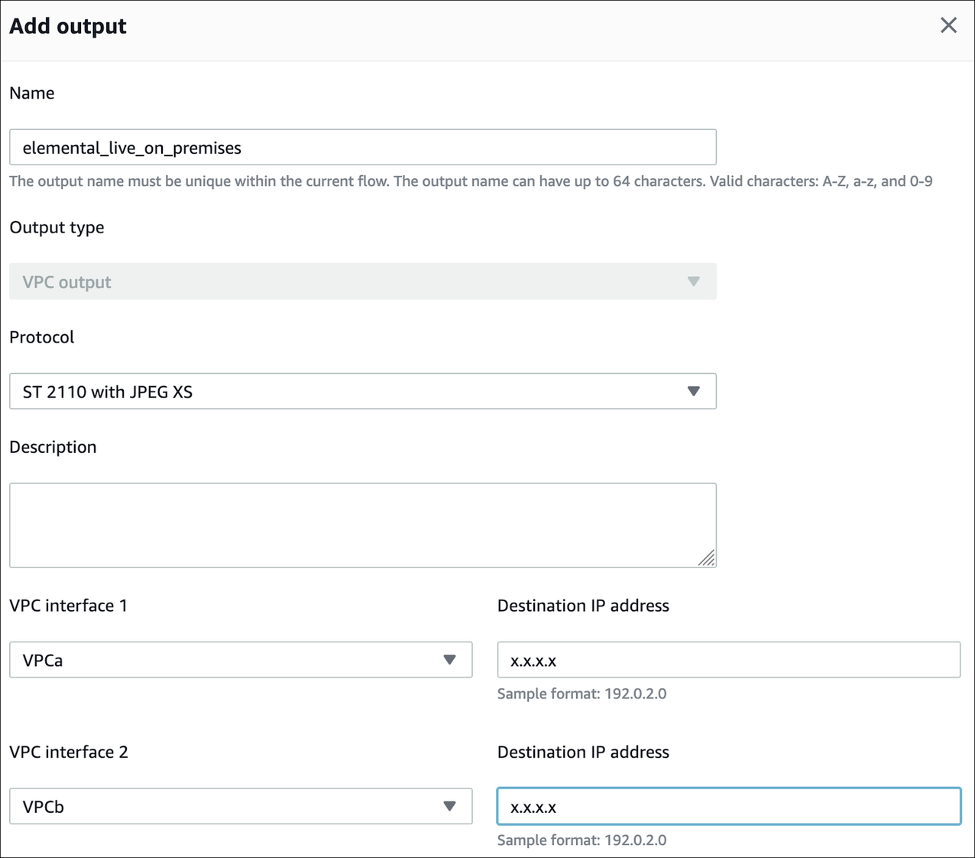The height and width of the screenshot is (858, 977).
Task: Click the Description field label
Action: [53, 447]
